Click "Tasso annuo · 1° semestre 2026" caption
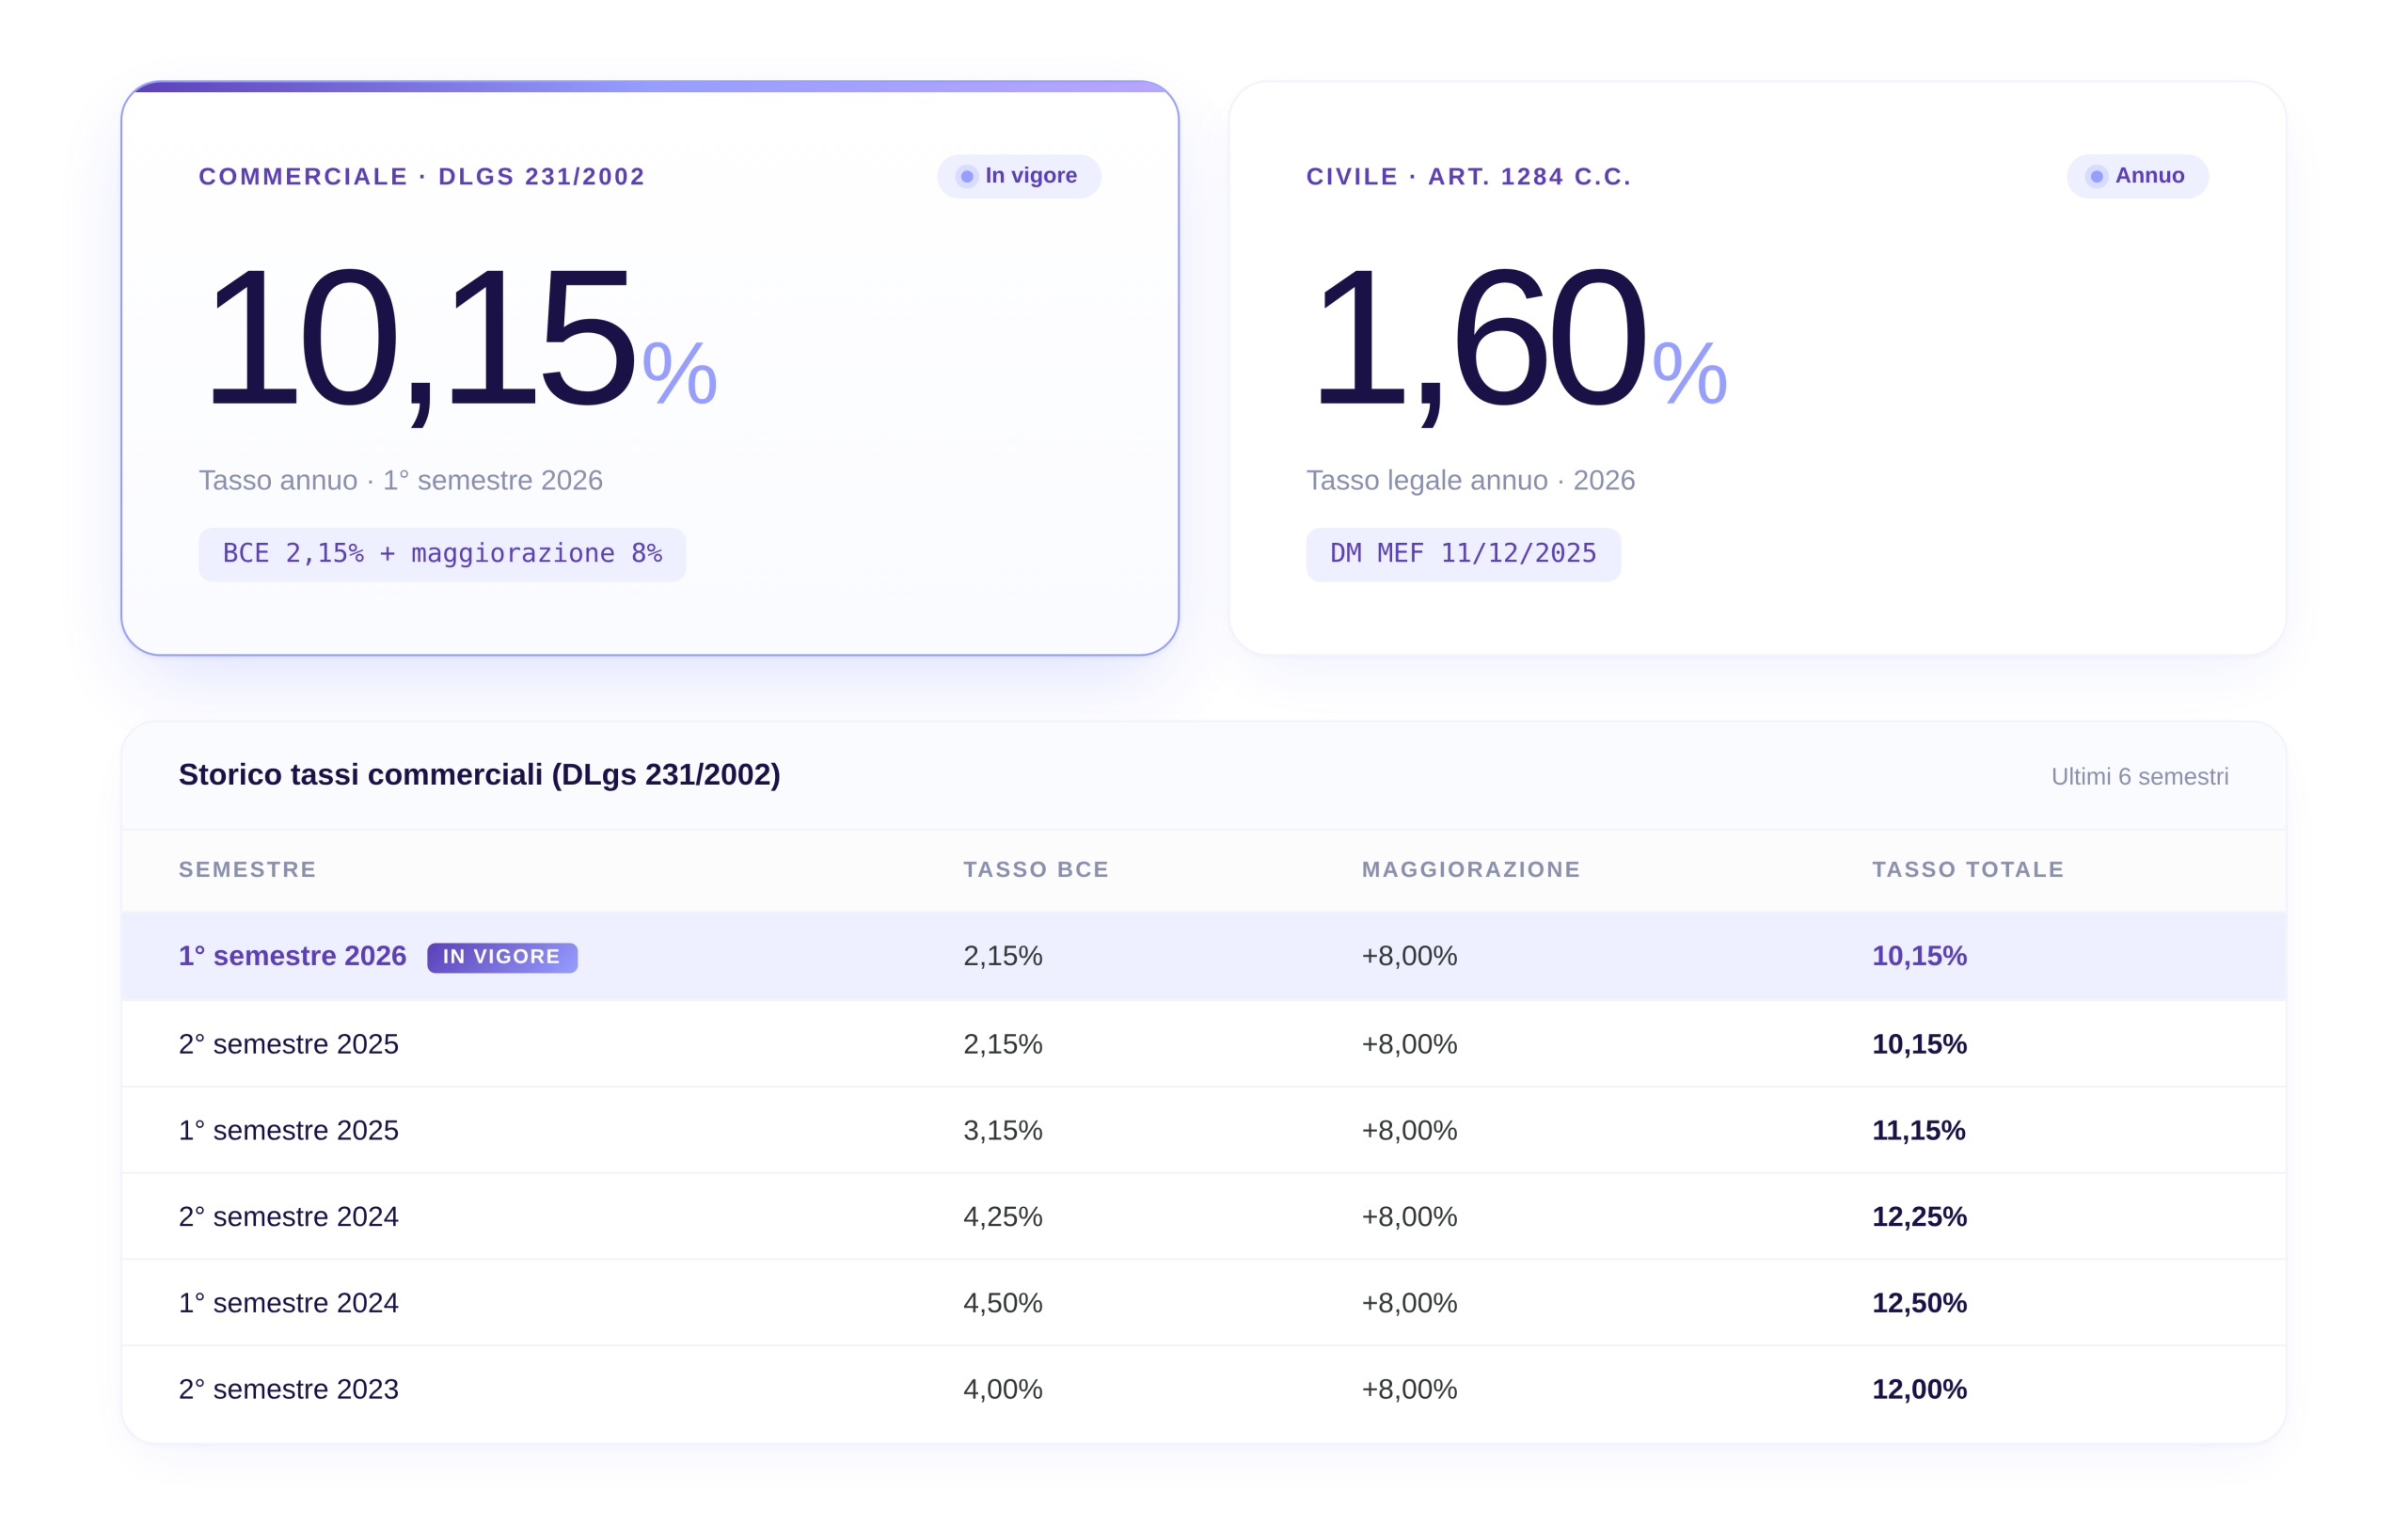Viewport: 2408px width, 1525px height. tap(400, 480)
